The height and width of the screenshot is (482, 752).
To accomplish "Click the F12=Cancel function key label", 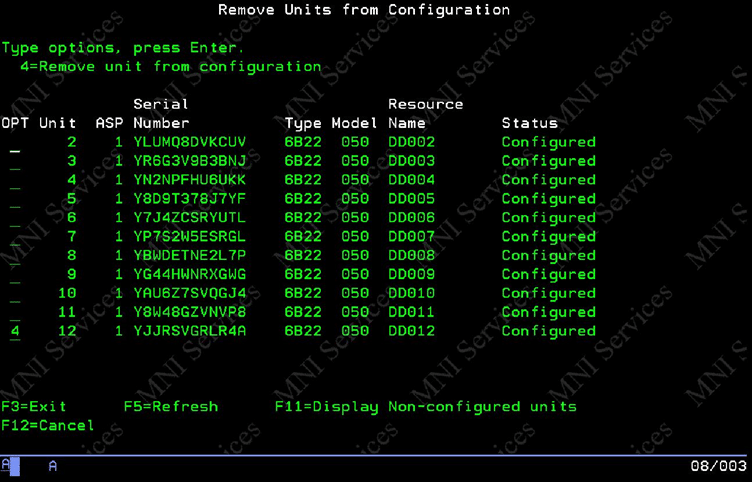I will coord(48,426).
